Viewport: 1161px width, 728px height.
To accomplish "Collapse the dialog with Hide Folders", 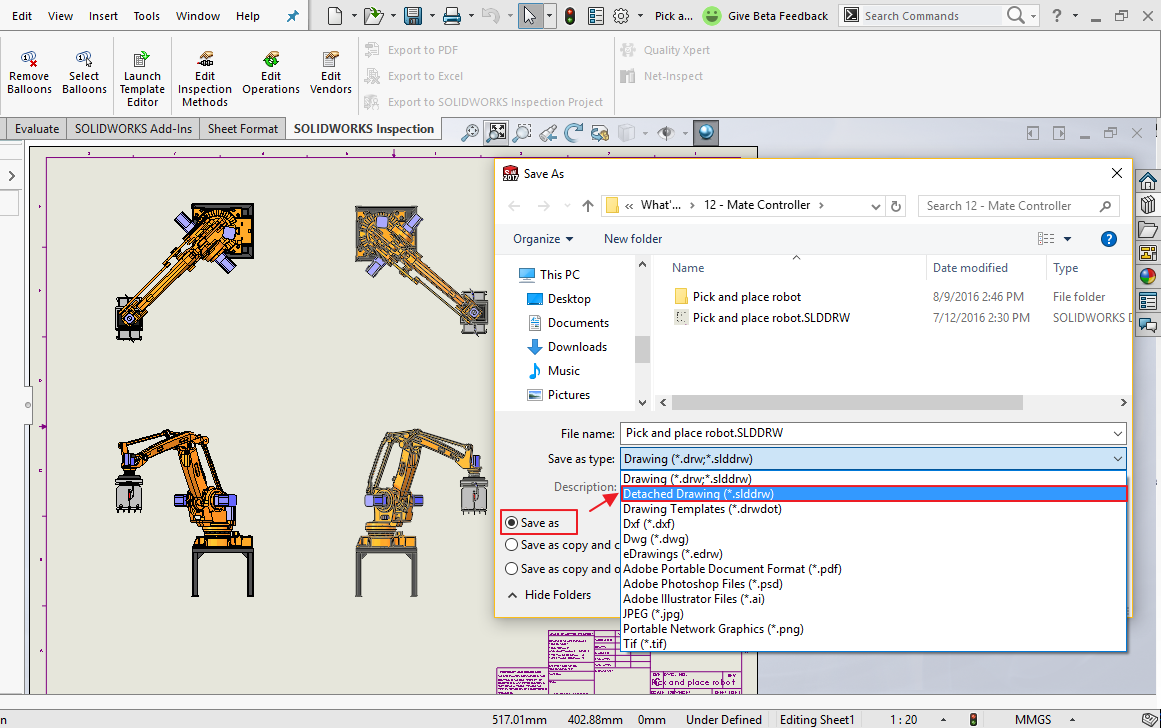I will (x=549, y=595).
